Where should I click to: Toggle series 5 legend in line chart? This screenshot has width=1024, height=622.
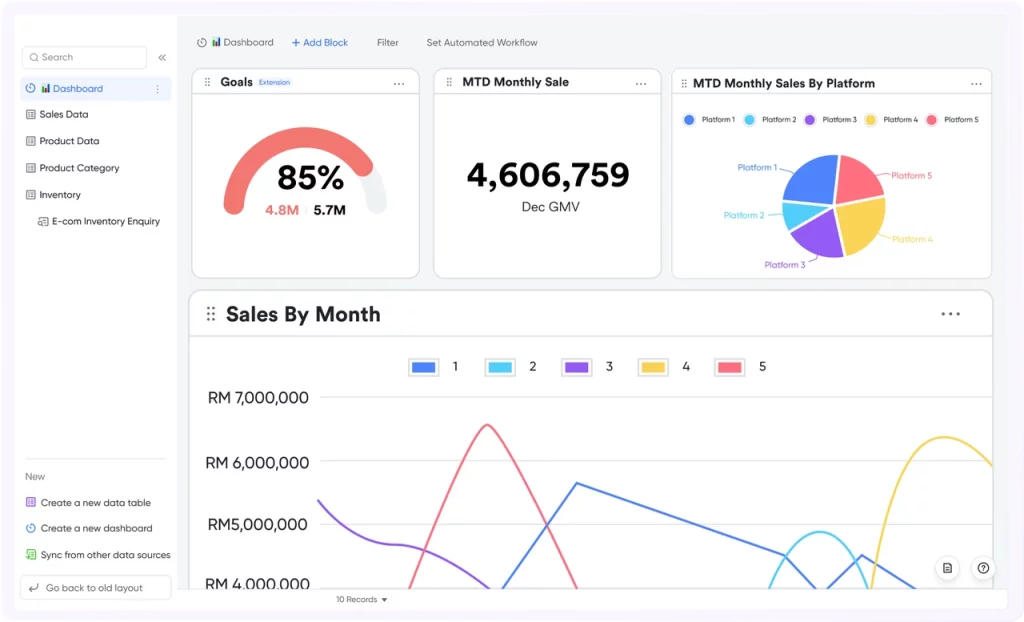click(x=740, y=367)
